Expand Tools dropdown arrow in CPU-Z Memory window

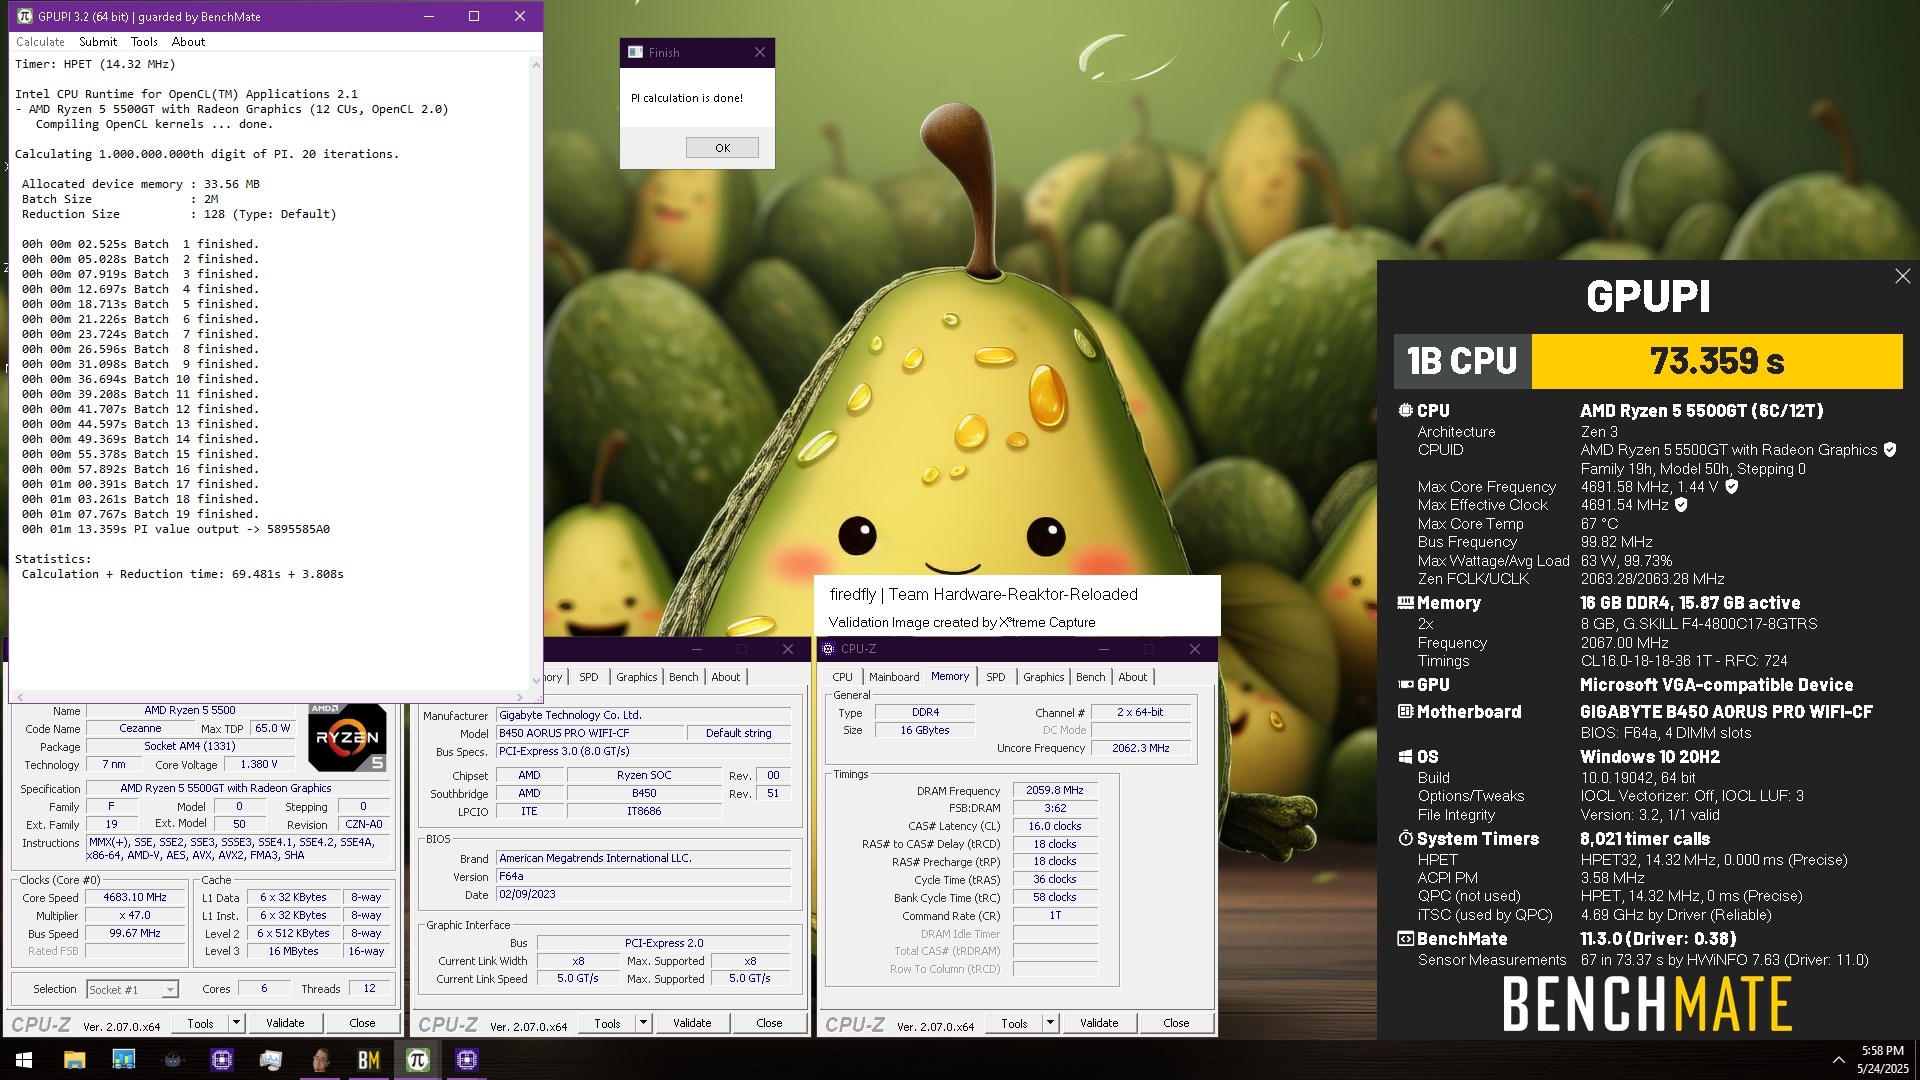click(x=1050, y=1023)
